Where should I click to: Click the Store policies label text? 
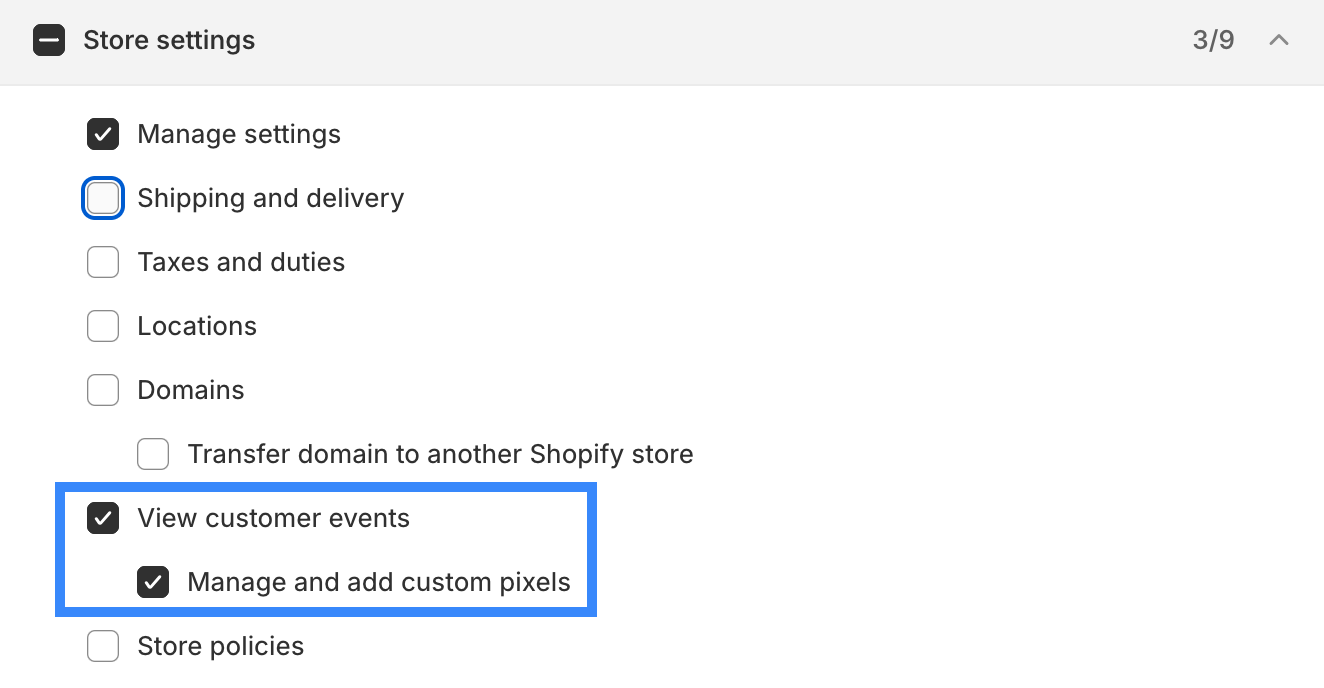220,646
